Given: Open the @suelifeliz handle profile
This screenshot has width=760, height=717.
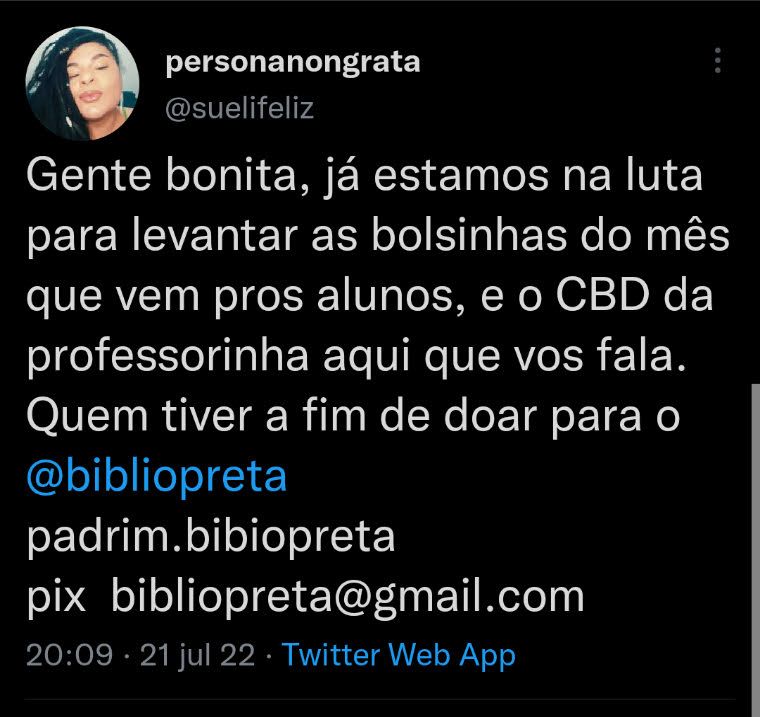Looking at the screenshot, I should [239, 108].
